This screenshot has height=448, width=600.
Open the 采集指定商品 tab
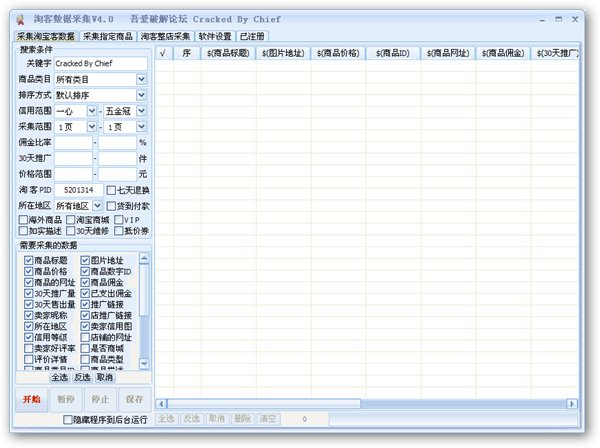tap(108, 36)
